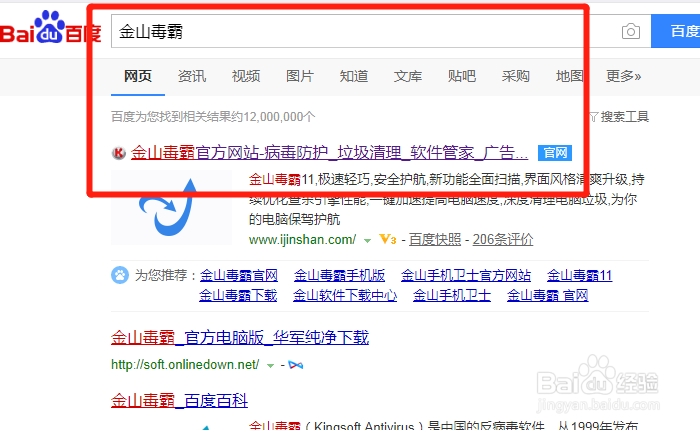Expand dropdown arrow beside onlinedown.net URL
This screenshot has height=430, width=700.
270,366
